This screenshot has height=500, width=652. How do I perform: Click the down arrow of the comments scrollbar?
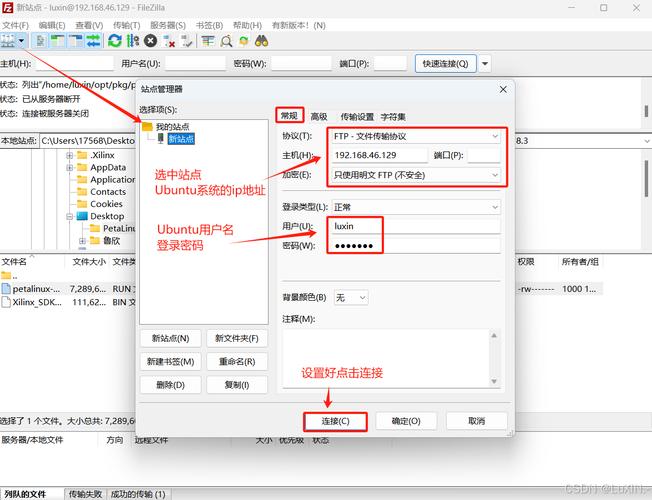tap(494, 381)
